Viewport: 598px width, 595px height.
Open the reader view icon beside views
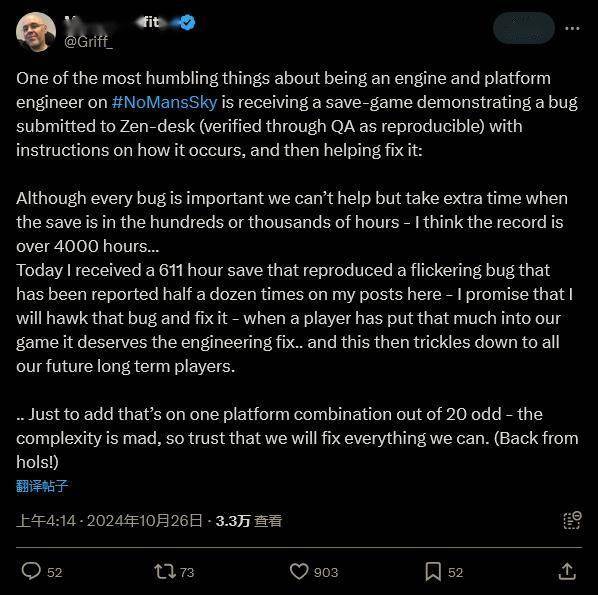point(572,521)
